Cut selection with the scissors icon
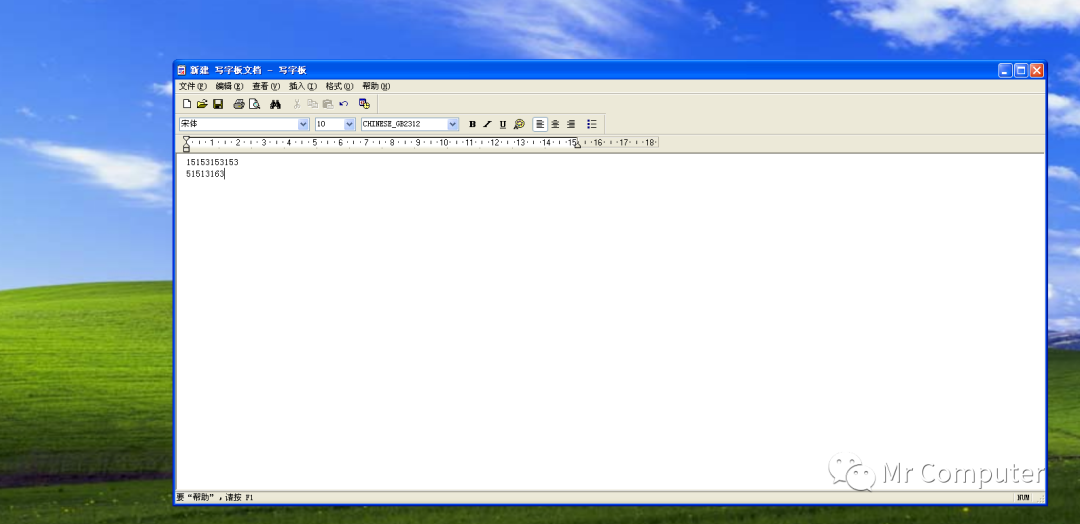 (297, 104)
